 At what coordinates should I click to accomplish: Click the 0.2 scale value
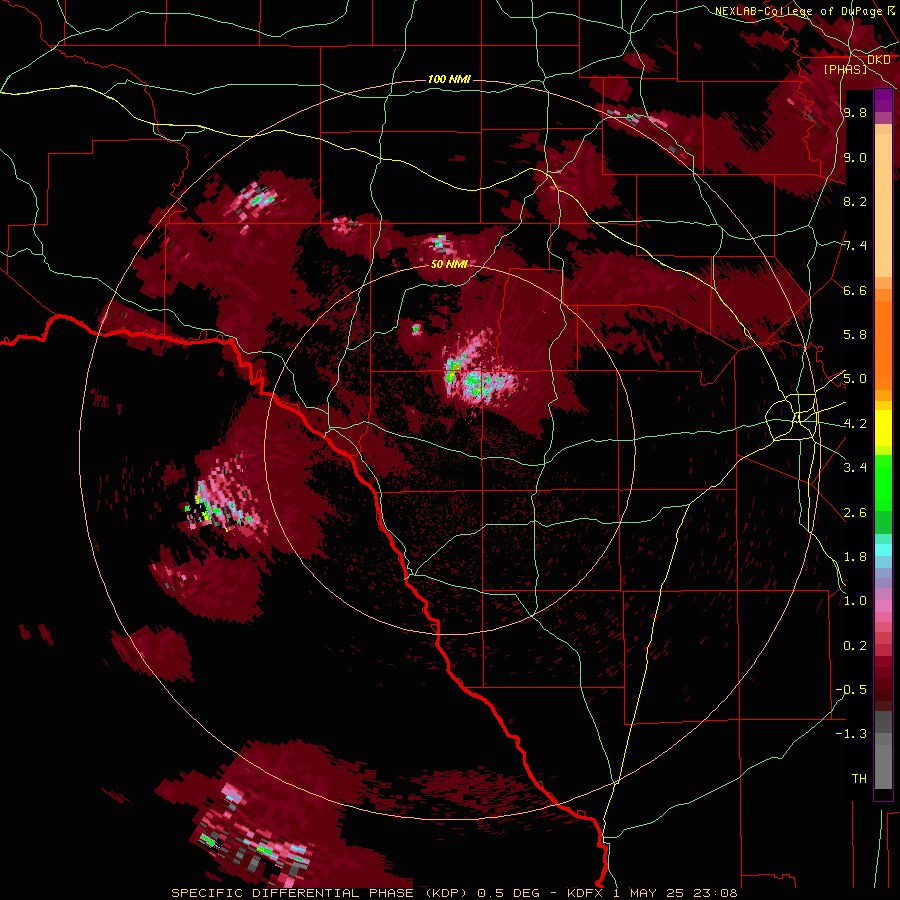(x=855, y=646)
